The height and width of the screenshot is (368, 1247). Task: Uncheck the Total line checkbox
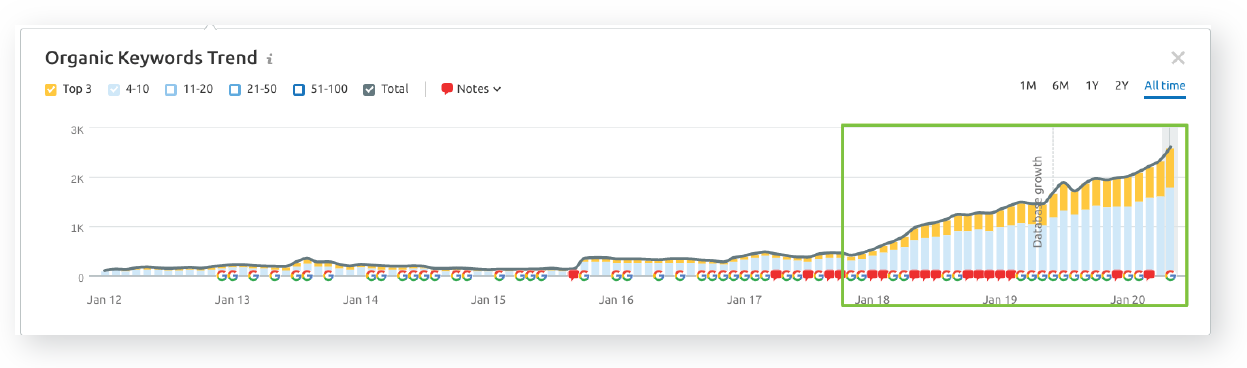click(x=369, y=89)
